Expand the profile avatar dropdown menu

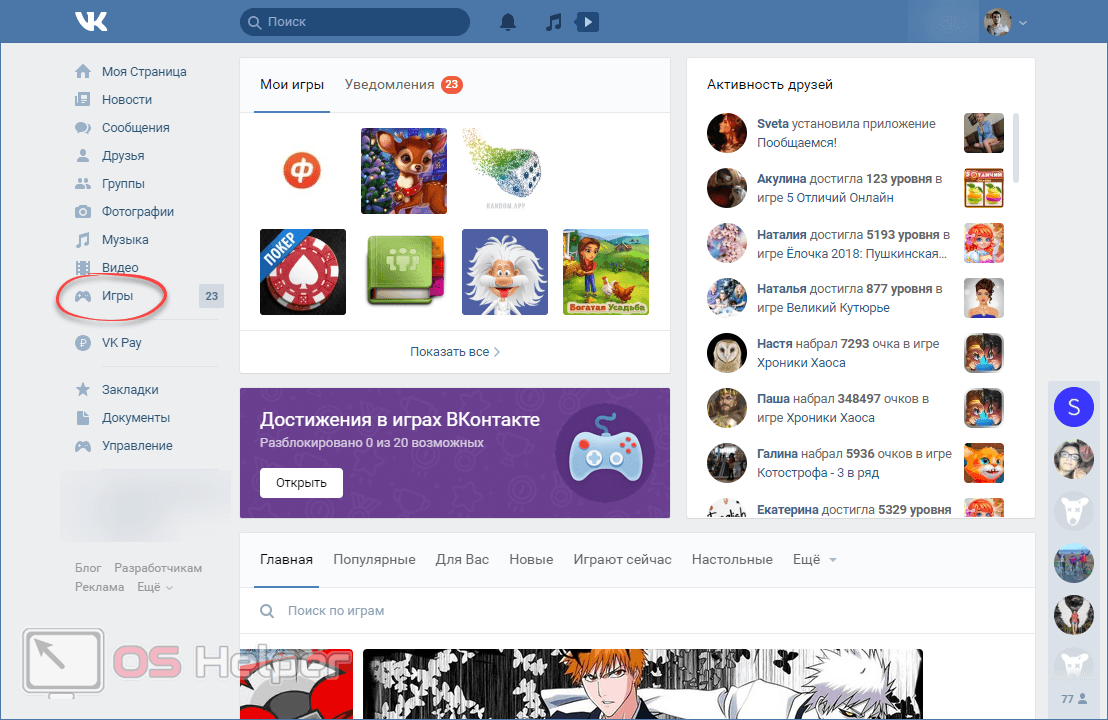click(x=1005, y=22)
